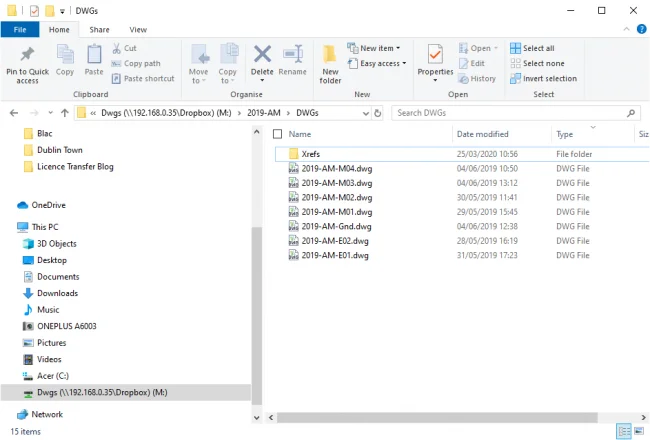Open the Easy access dropdown
The width and height of the screenshot is (650, 440).
pyautogui.click(x=378, y=63)
